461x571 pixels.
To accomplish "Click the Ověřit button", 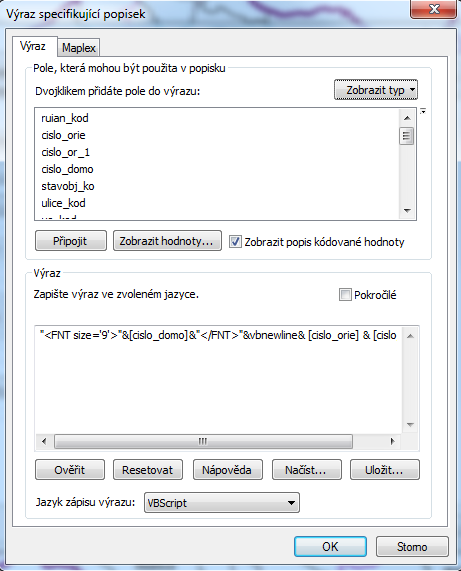I will (x=70, y=470).
